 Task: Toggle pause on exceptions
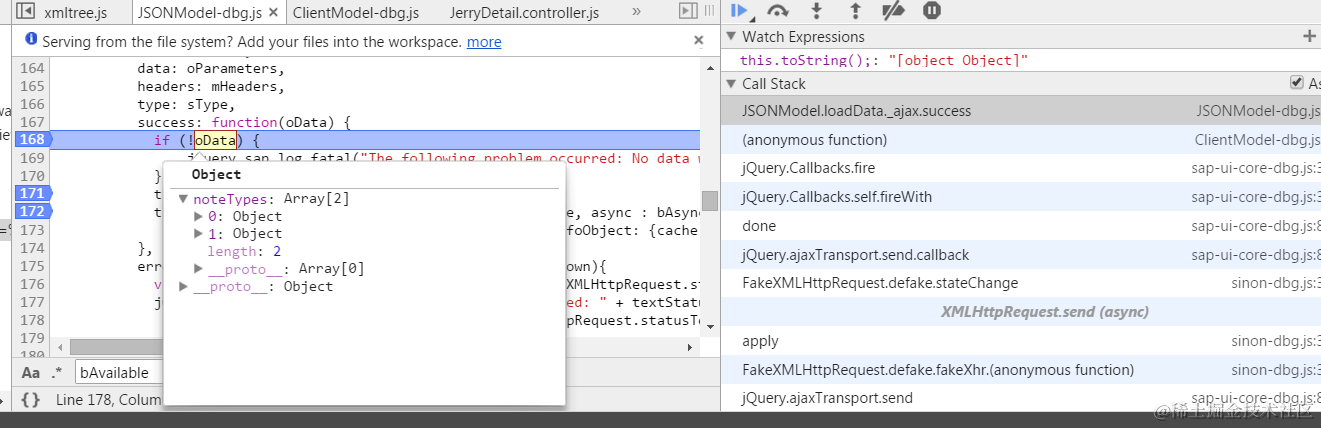(931, 11)
